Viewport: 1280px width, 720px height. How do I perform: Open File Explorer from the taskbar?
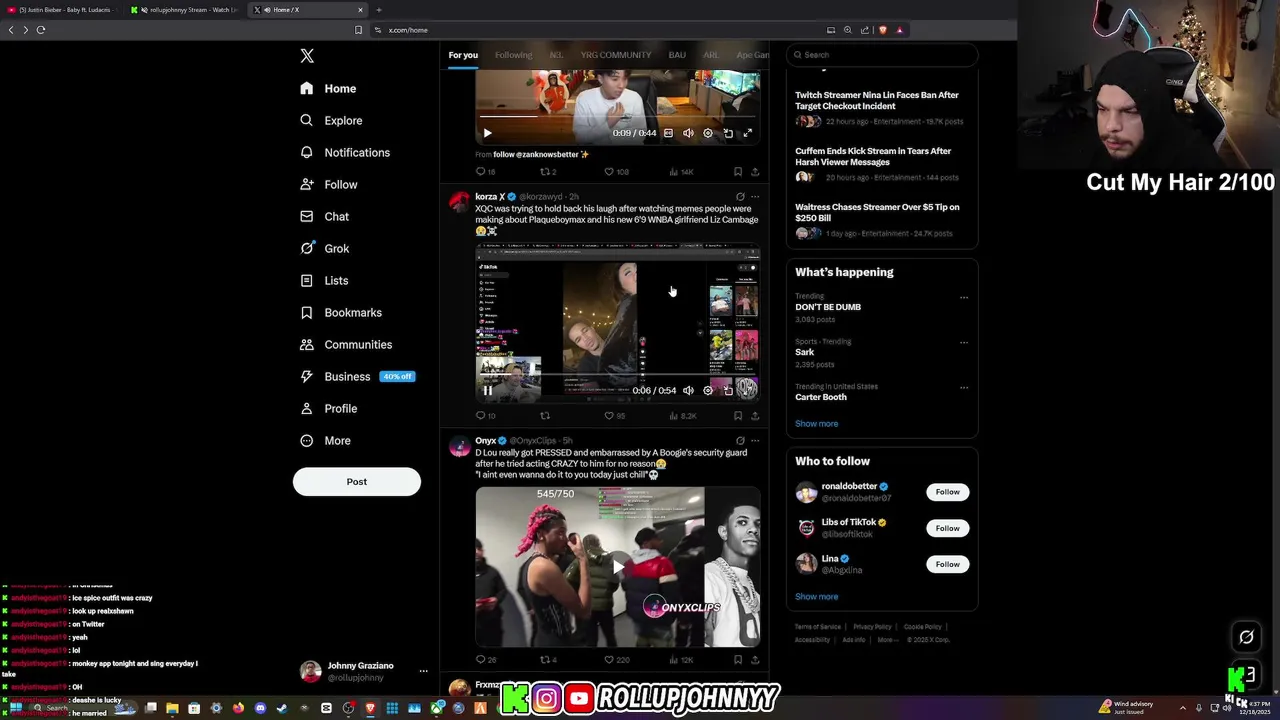[x=172, y=708]
